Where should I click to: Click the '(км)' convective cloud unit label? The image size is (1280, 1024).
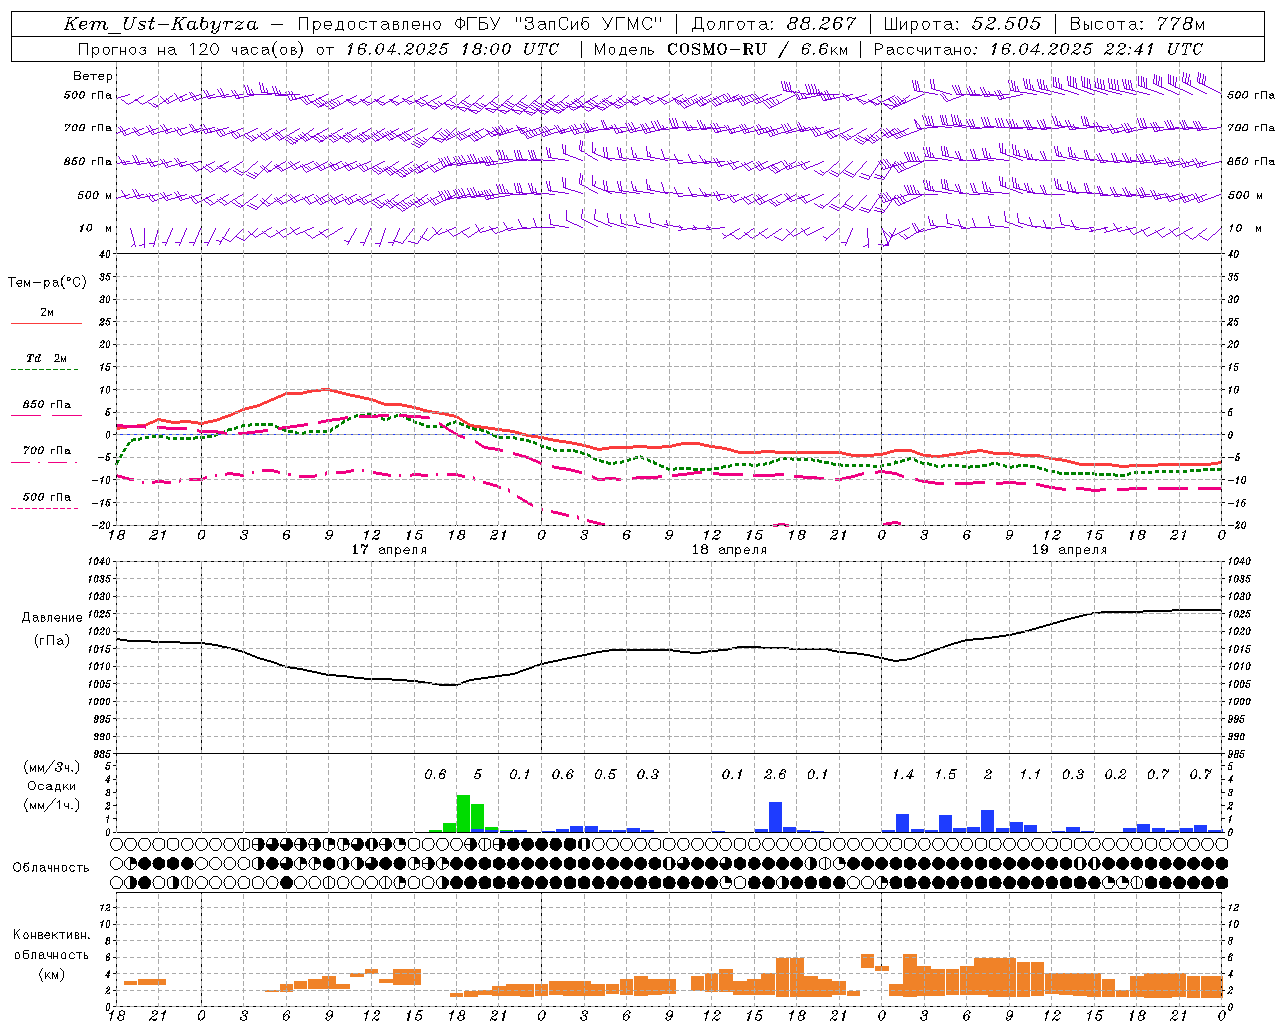(51, 974)
